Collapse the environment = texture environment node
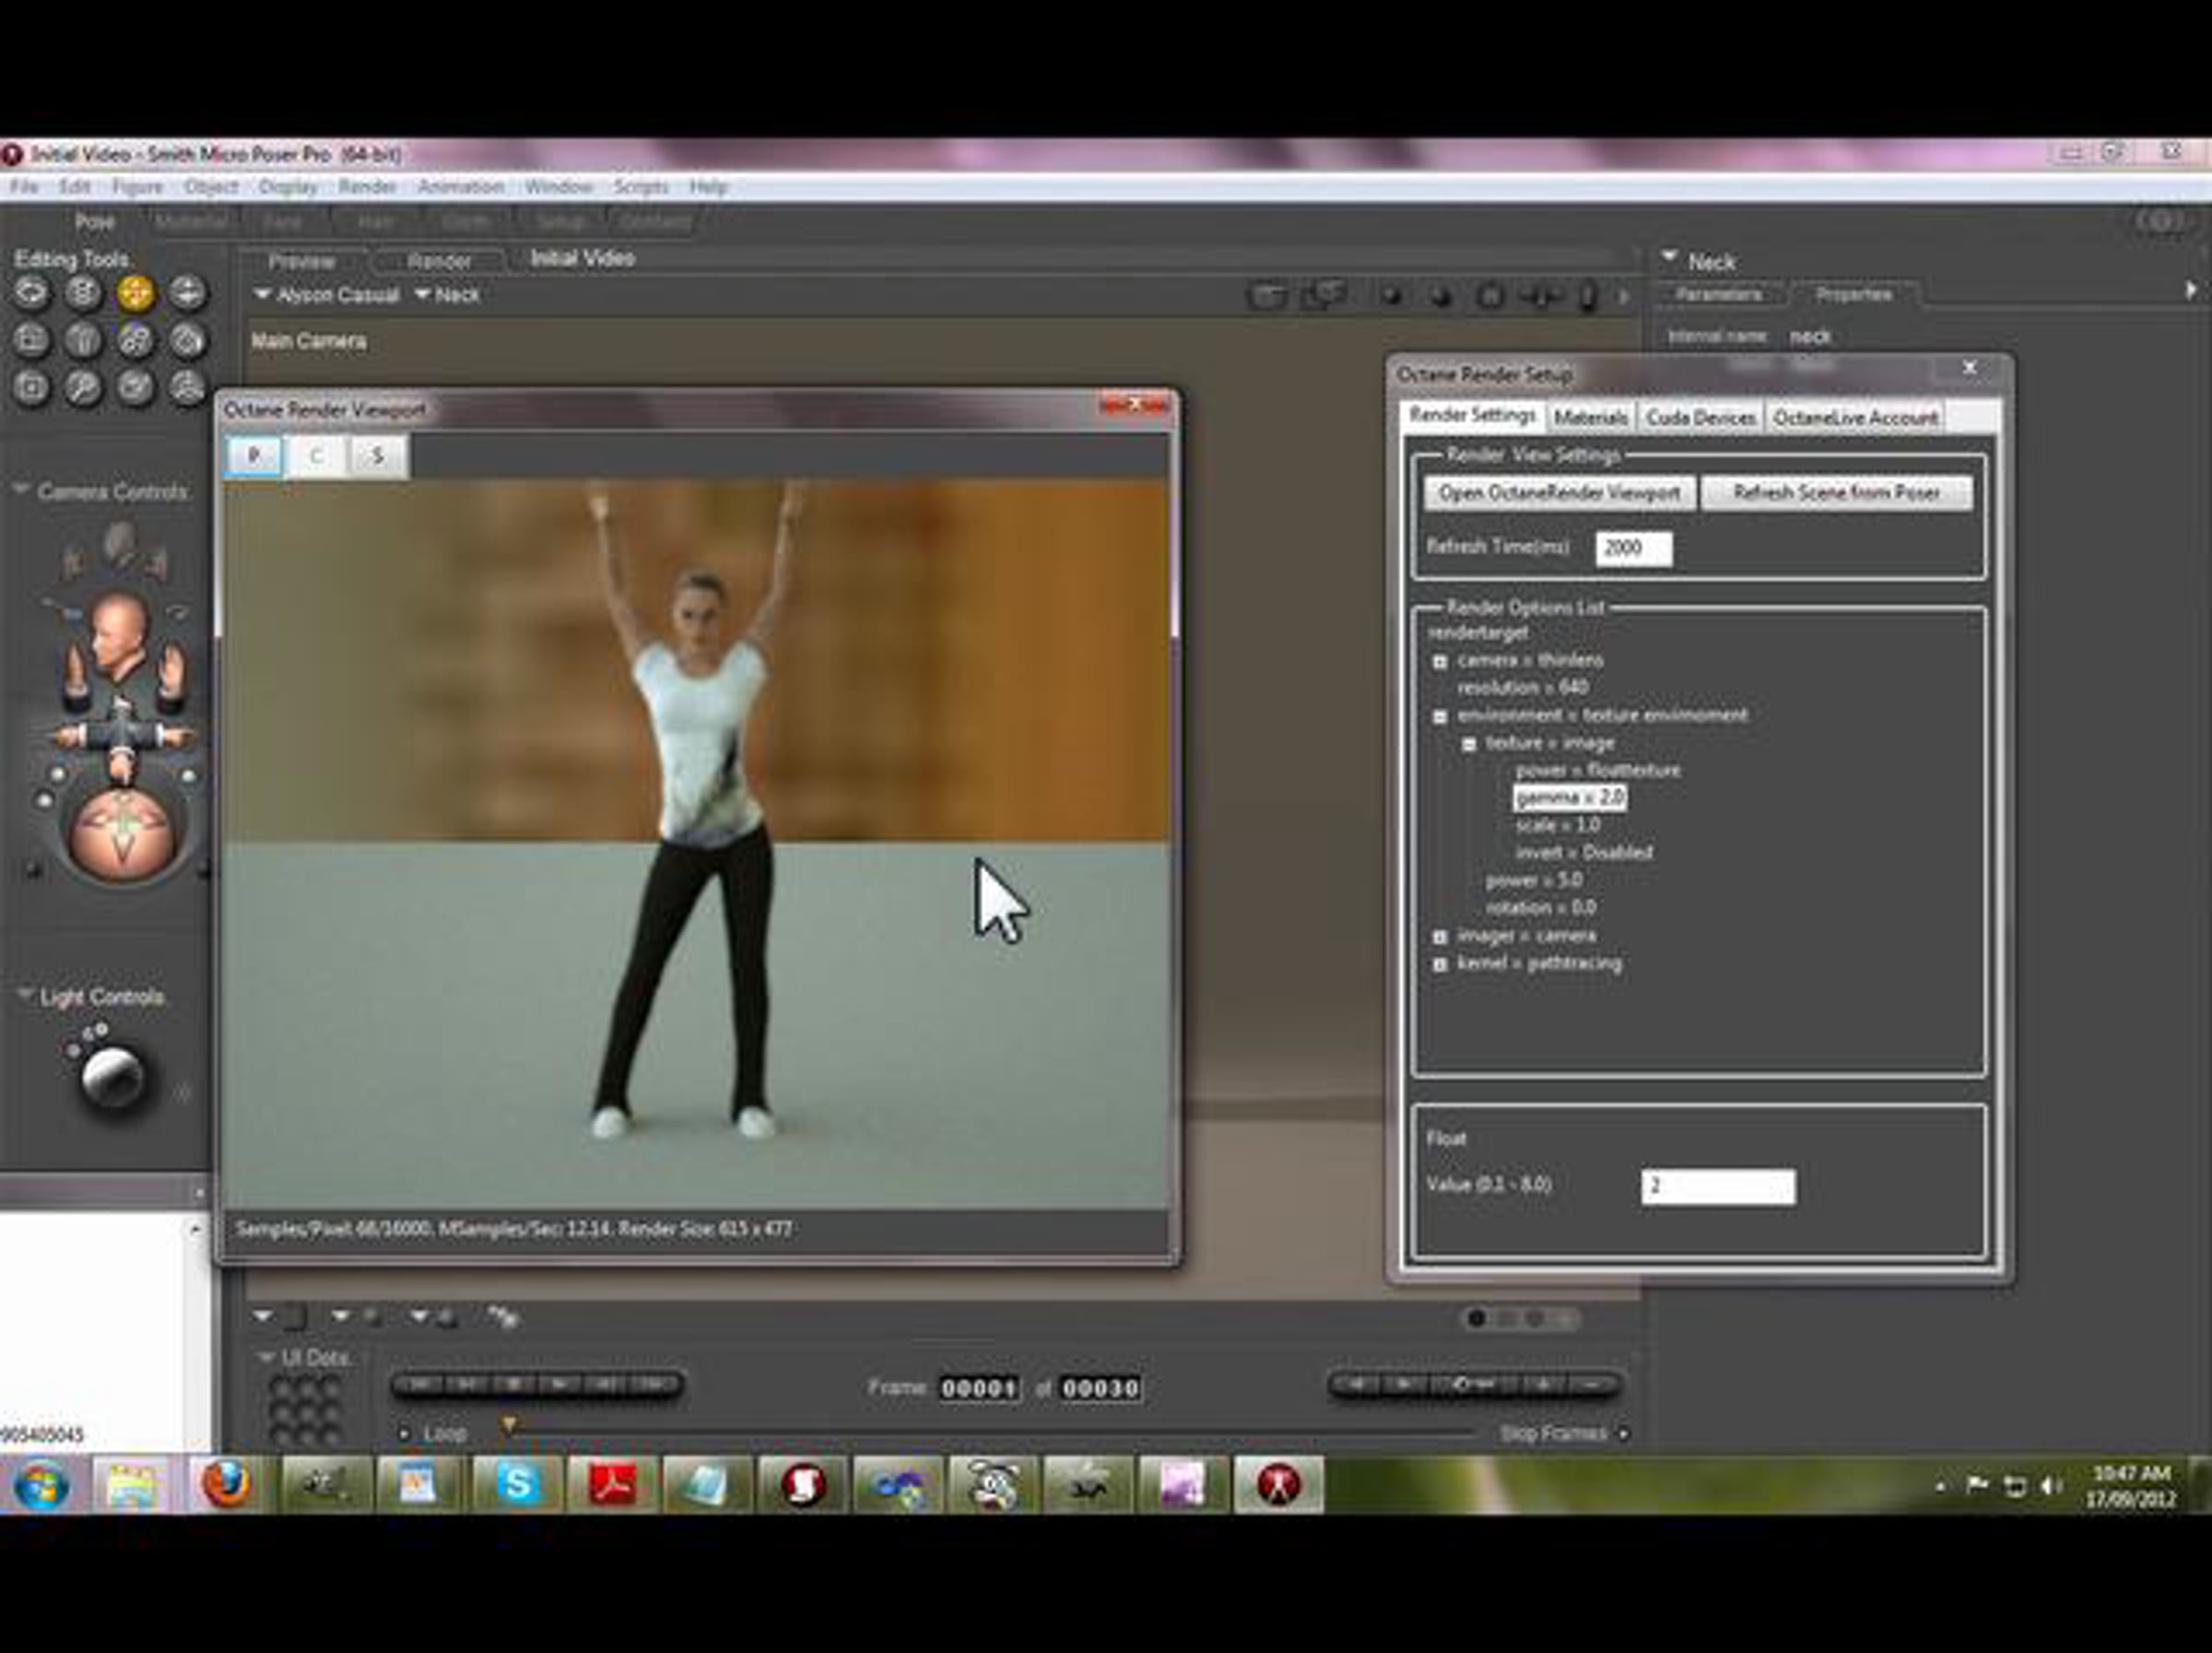Screen dimensions: 2212x1653 pos(1440,717)
